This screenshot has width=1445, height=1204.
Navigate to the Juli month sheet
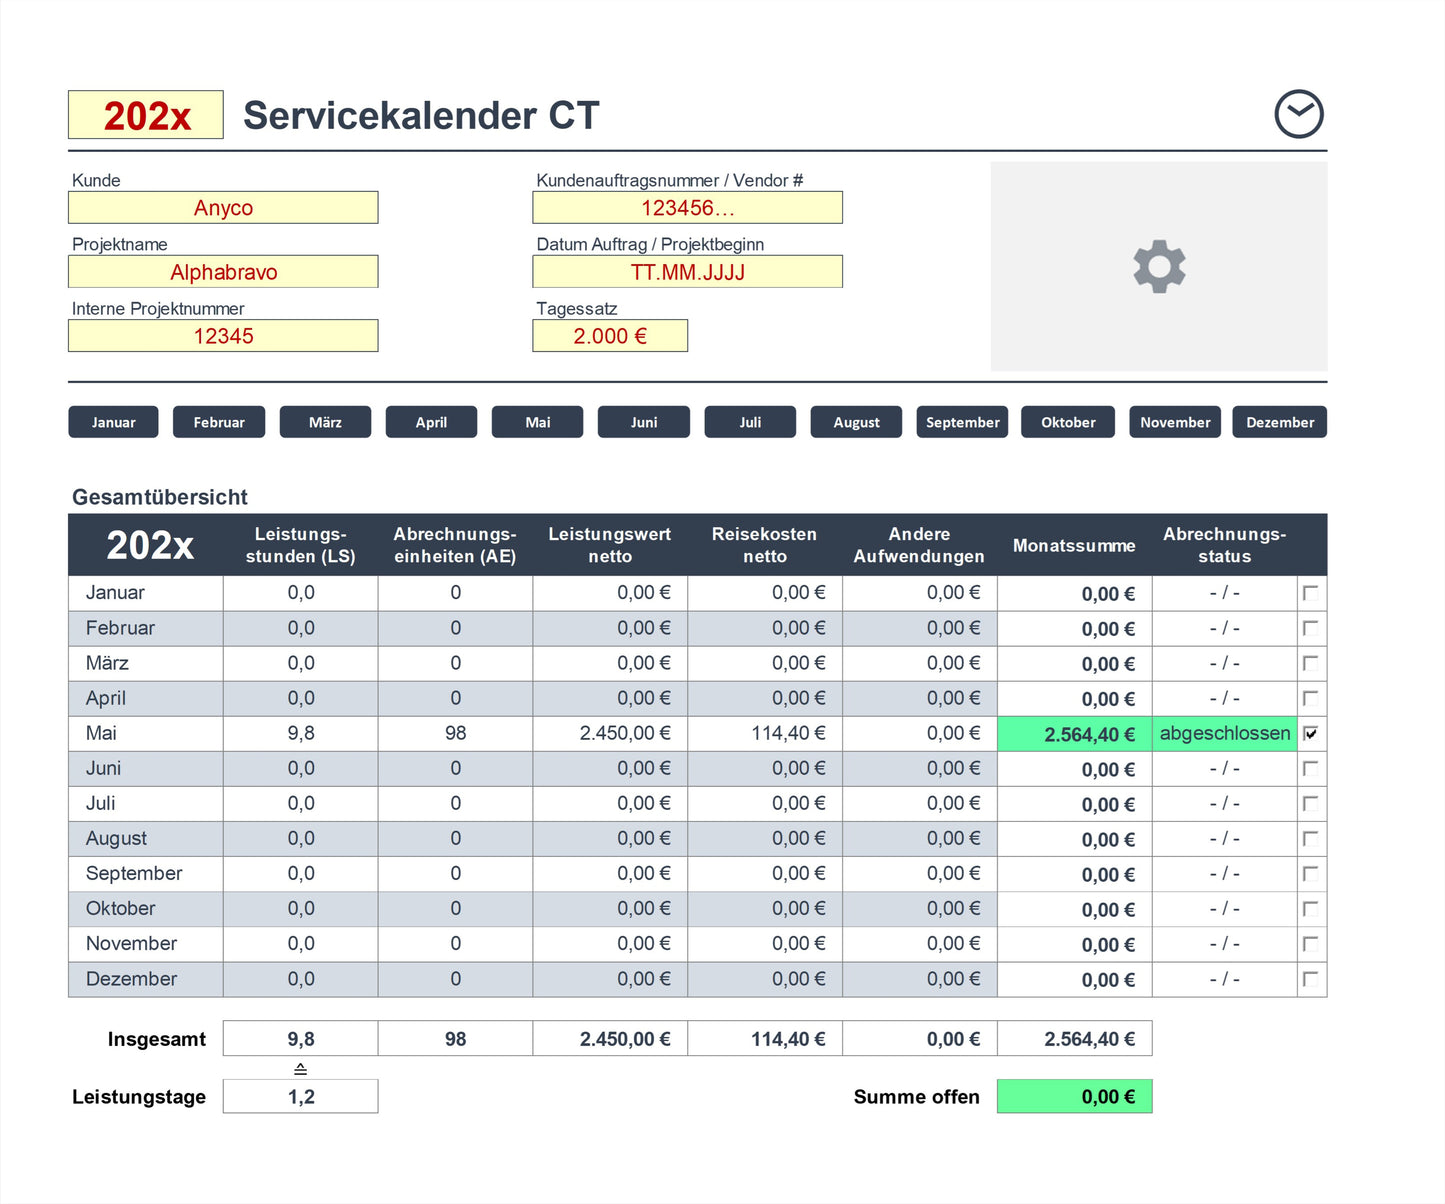pos(750,422)
